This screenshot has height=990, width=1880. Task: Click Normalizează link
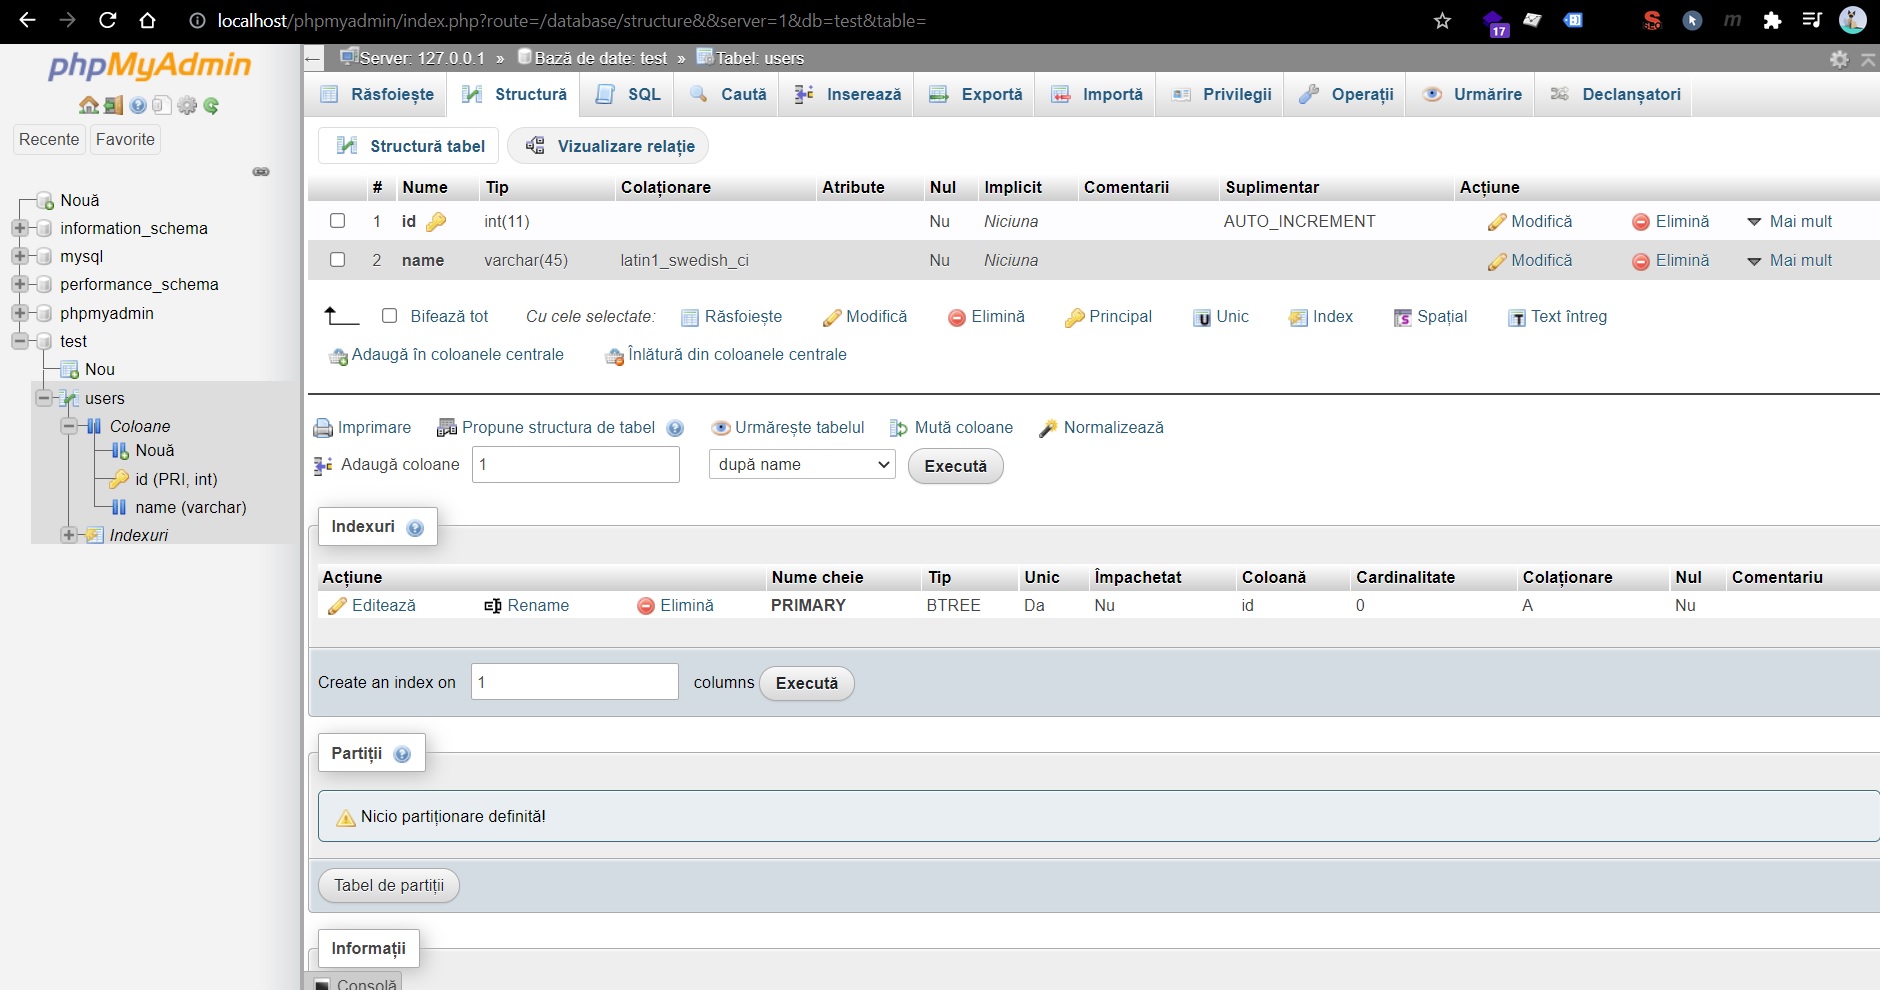click(x=1101, y=428)
